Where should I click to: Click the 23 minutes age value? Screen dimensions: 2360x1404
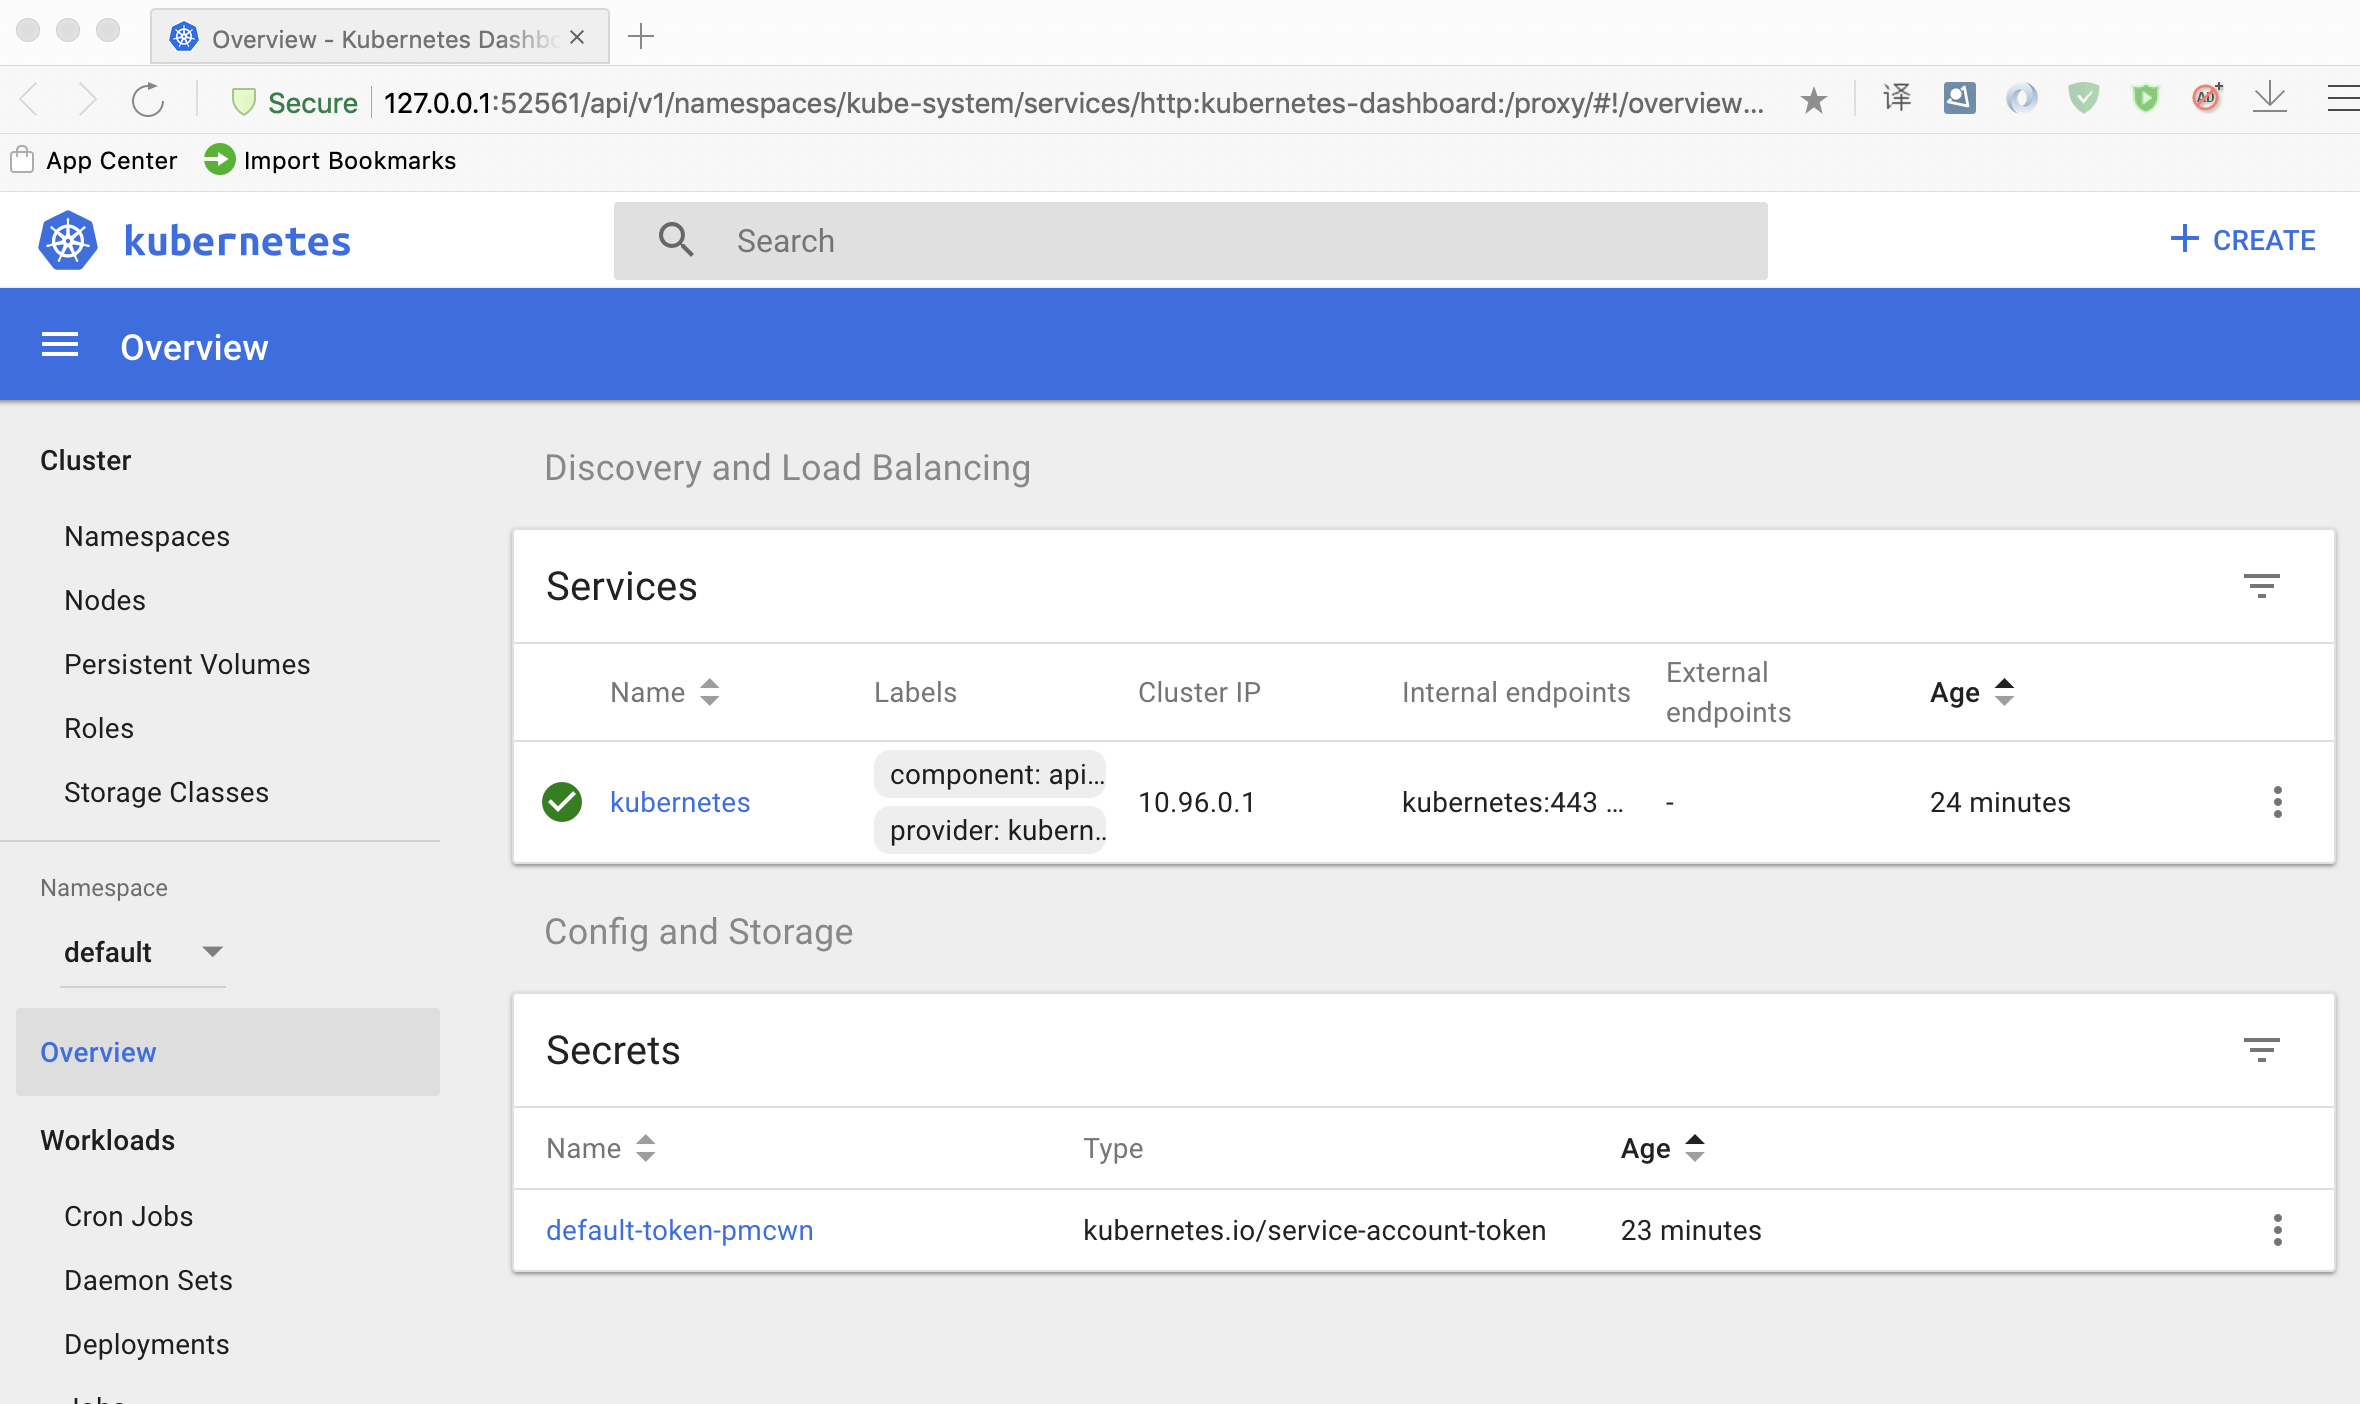(1691, 1230)
